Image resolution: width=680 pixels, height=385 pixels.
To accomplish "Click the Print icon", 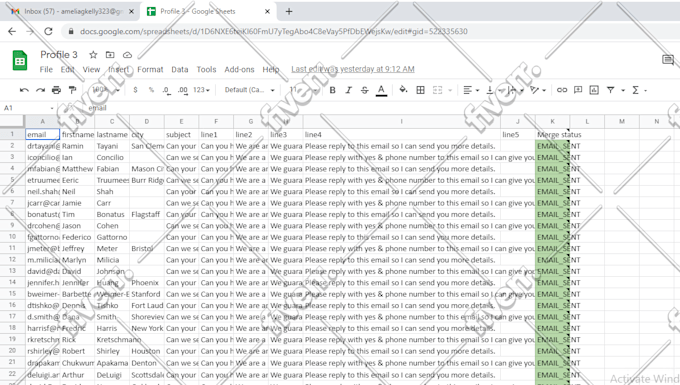I will pos(56,90).
